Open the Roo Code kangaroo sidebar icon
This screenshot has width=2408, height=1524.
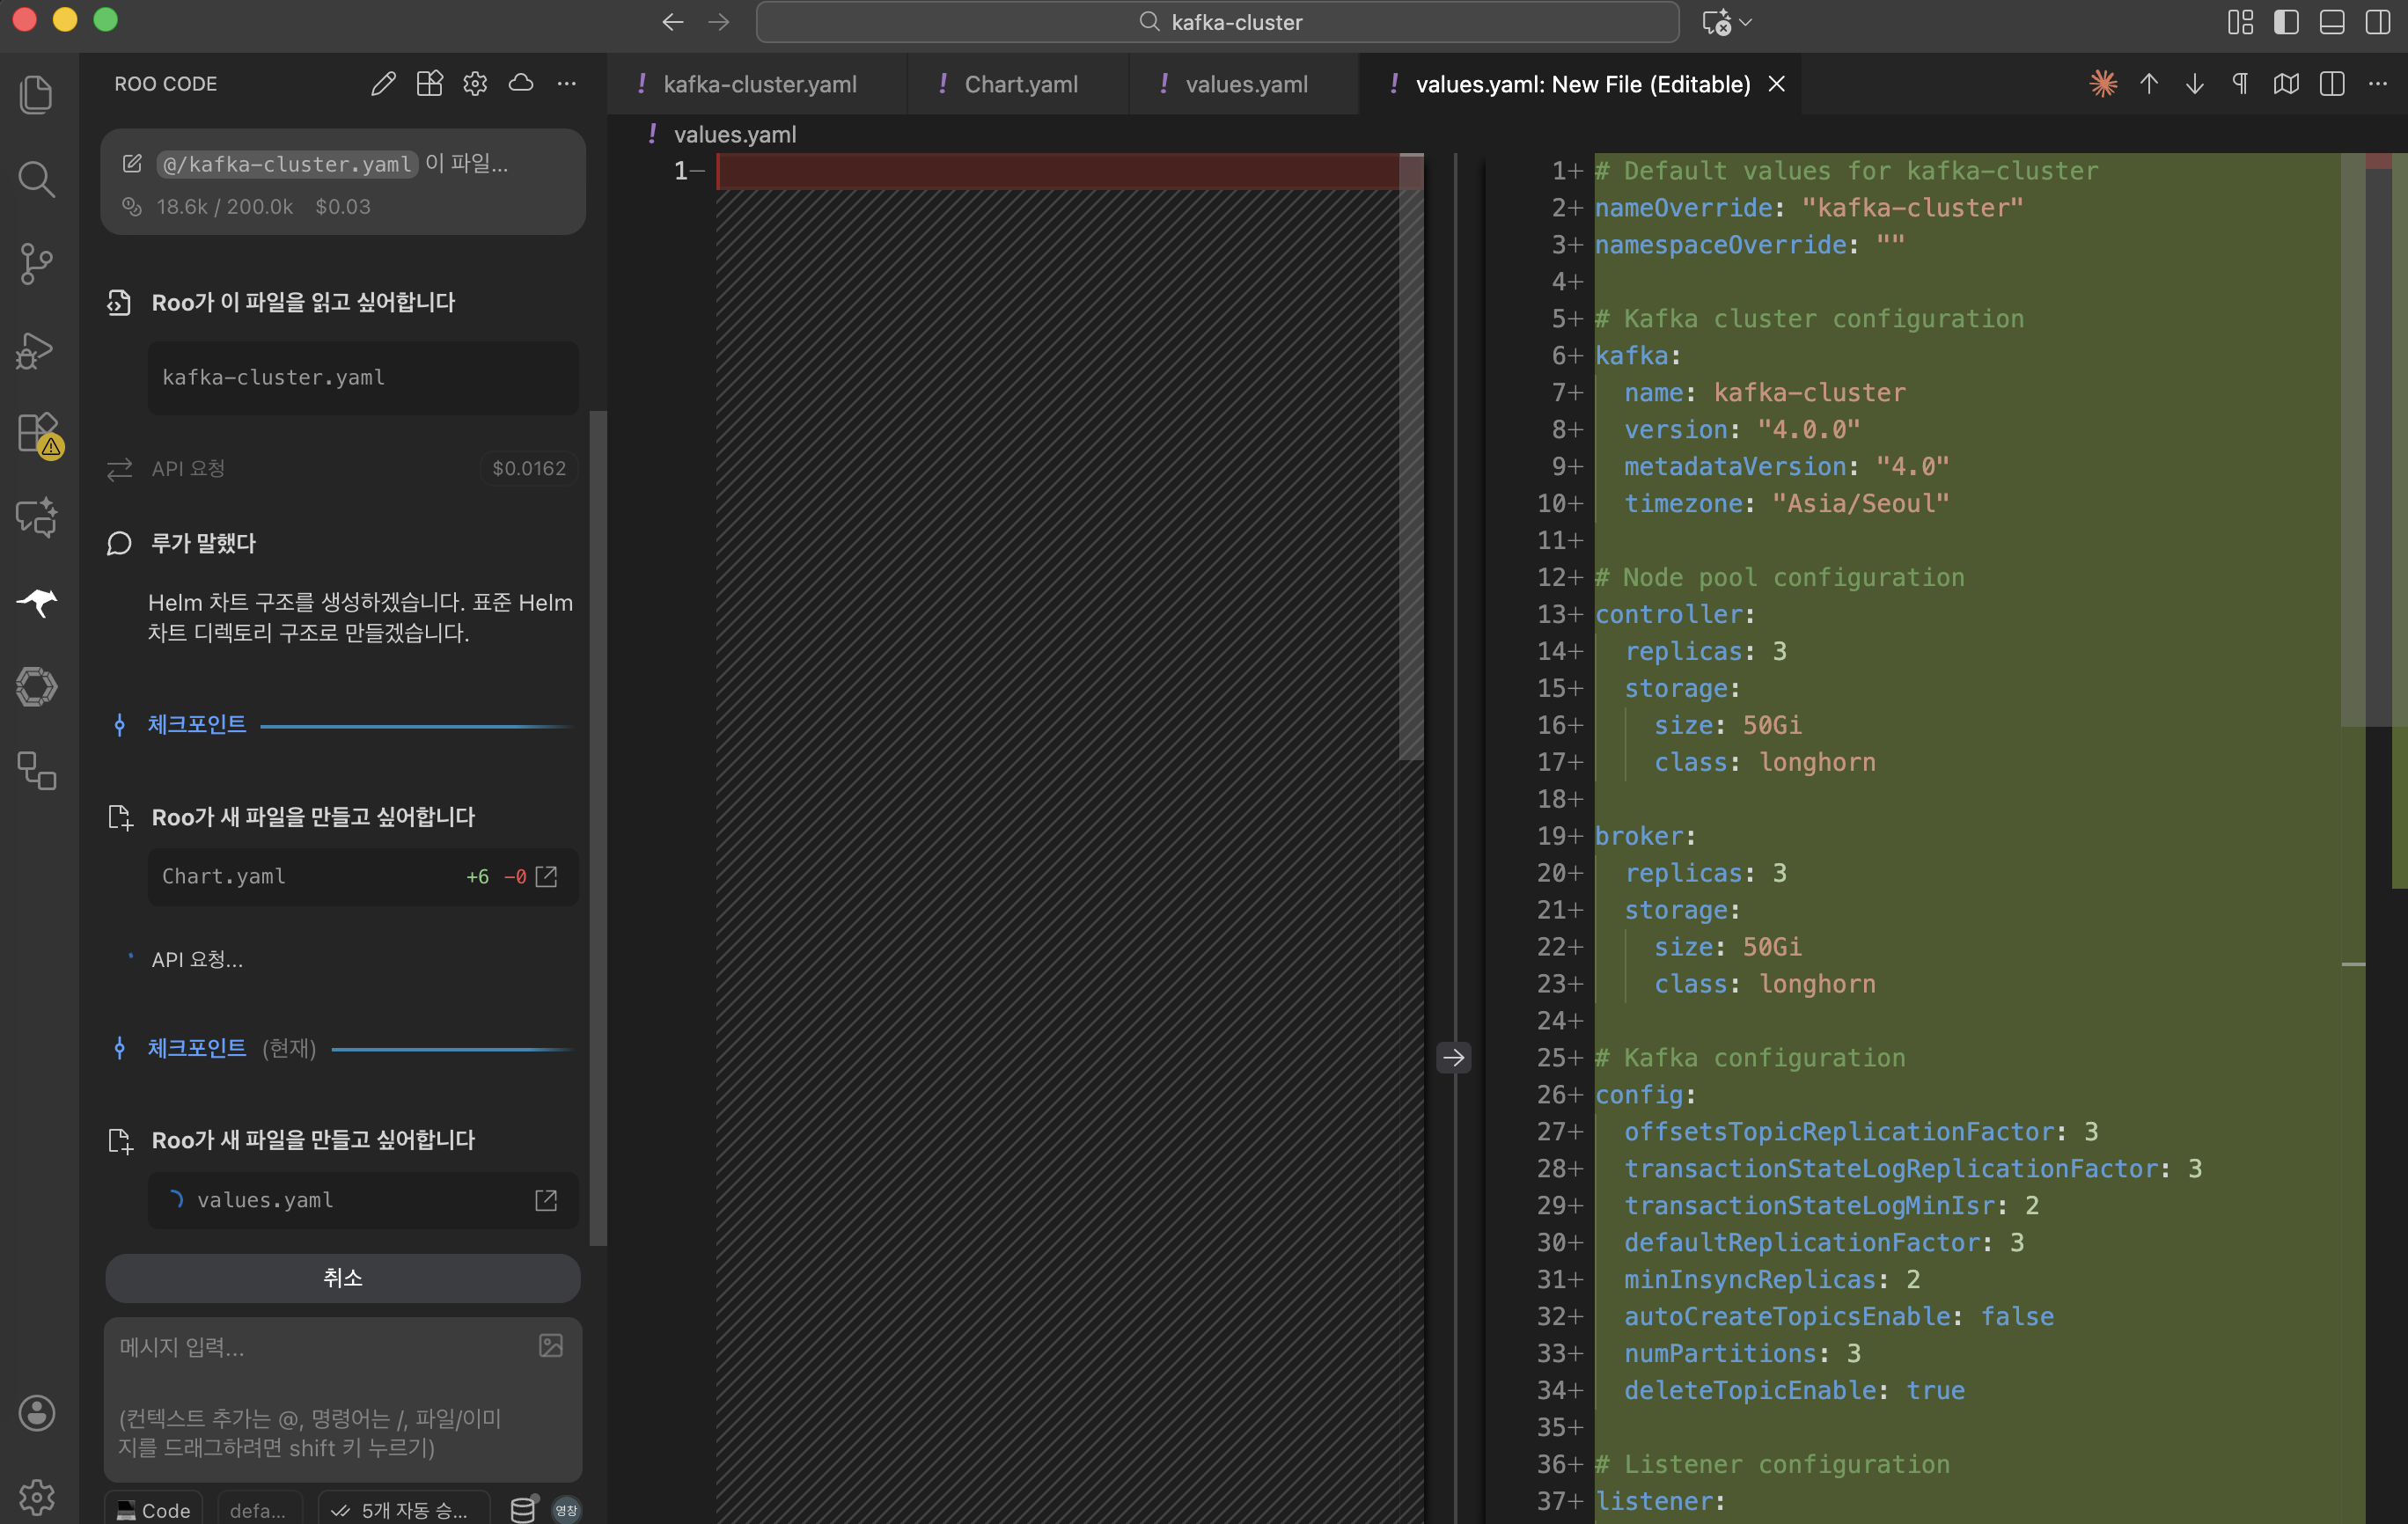coord(37,602)
